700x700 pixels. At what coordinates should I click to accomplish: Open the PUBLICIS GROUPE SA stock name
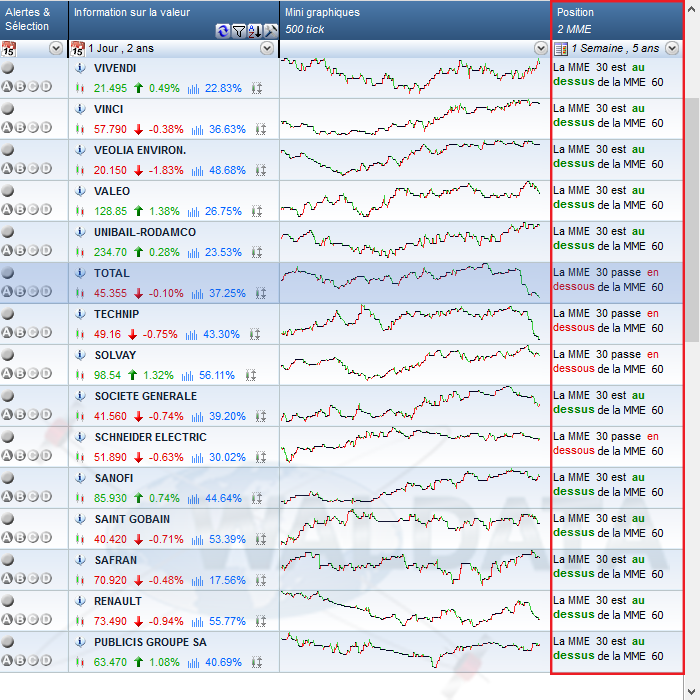tap(150, 642)
